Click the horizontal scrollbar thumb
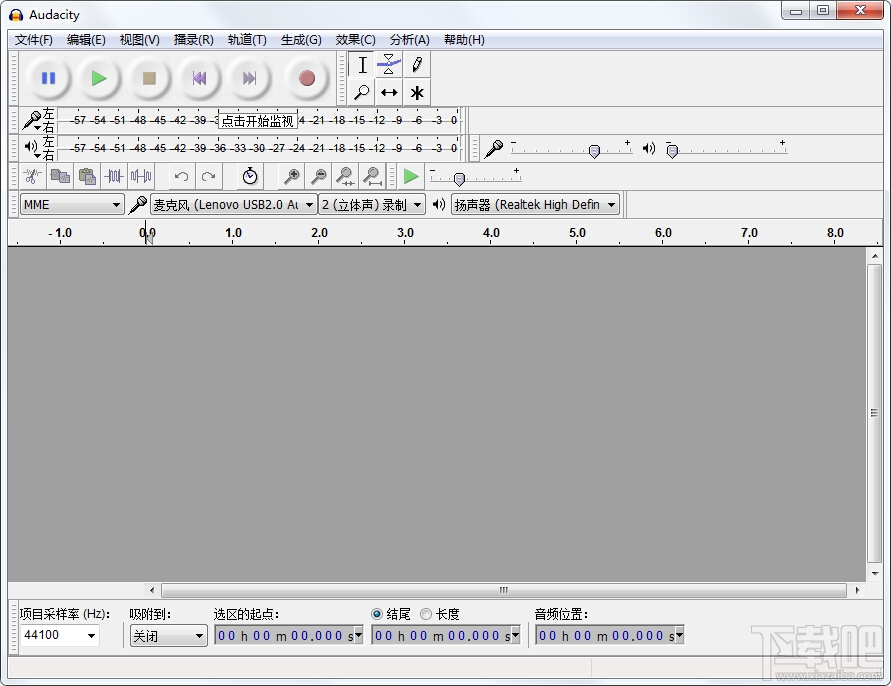The height and width of the screenshot is (686, 891). point(503,590)
